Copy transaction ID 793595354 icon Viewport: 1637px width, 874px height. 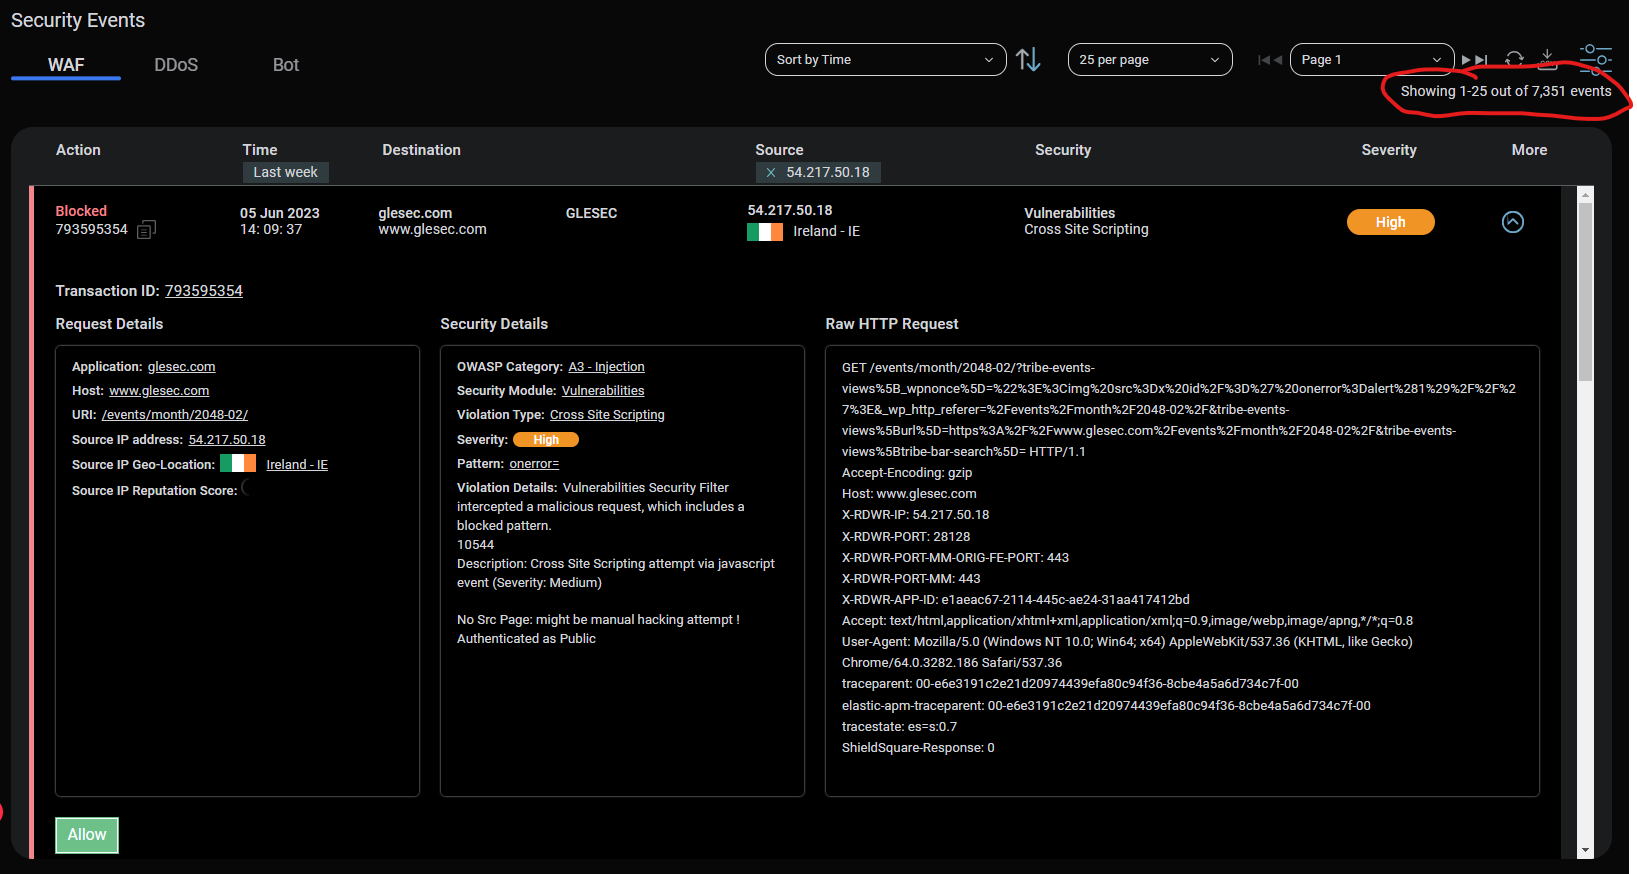pos(146,230)
